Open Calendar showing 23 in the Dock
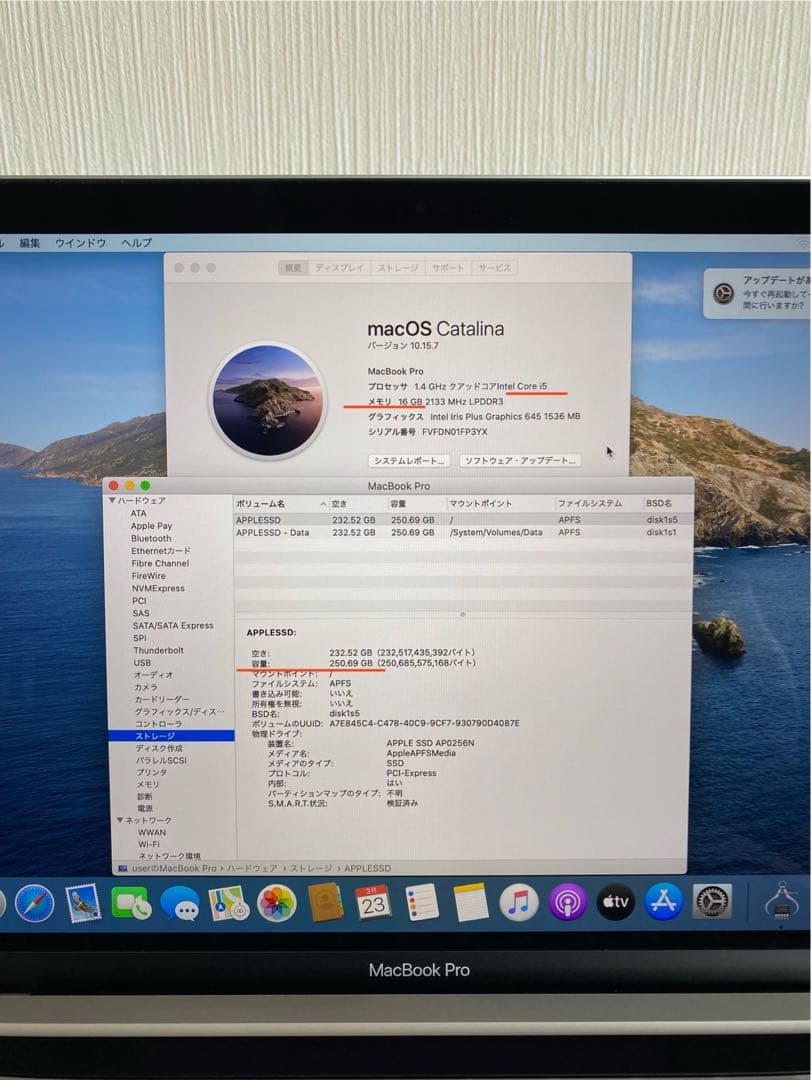Image resolution: width=811 pixels, height=1080 pixels. [x=373, y=902]
